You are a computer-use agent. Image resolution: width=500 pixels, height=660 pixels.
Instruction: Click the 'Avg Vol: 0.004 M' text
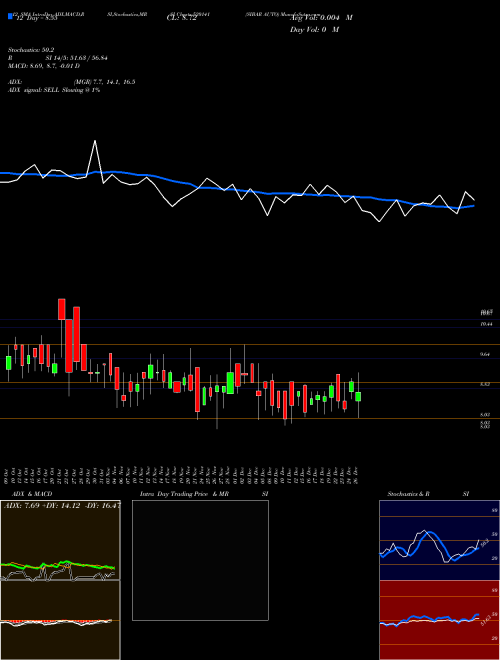tap(321, 18)
